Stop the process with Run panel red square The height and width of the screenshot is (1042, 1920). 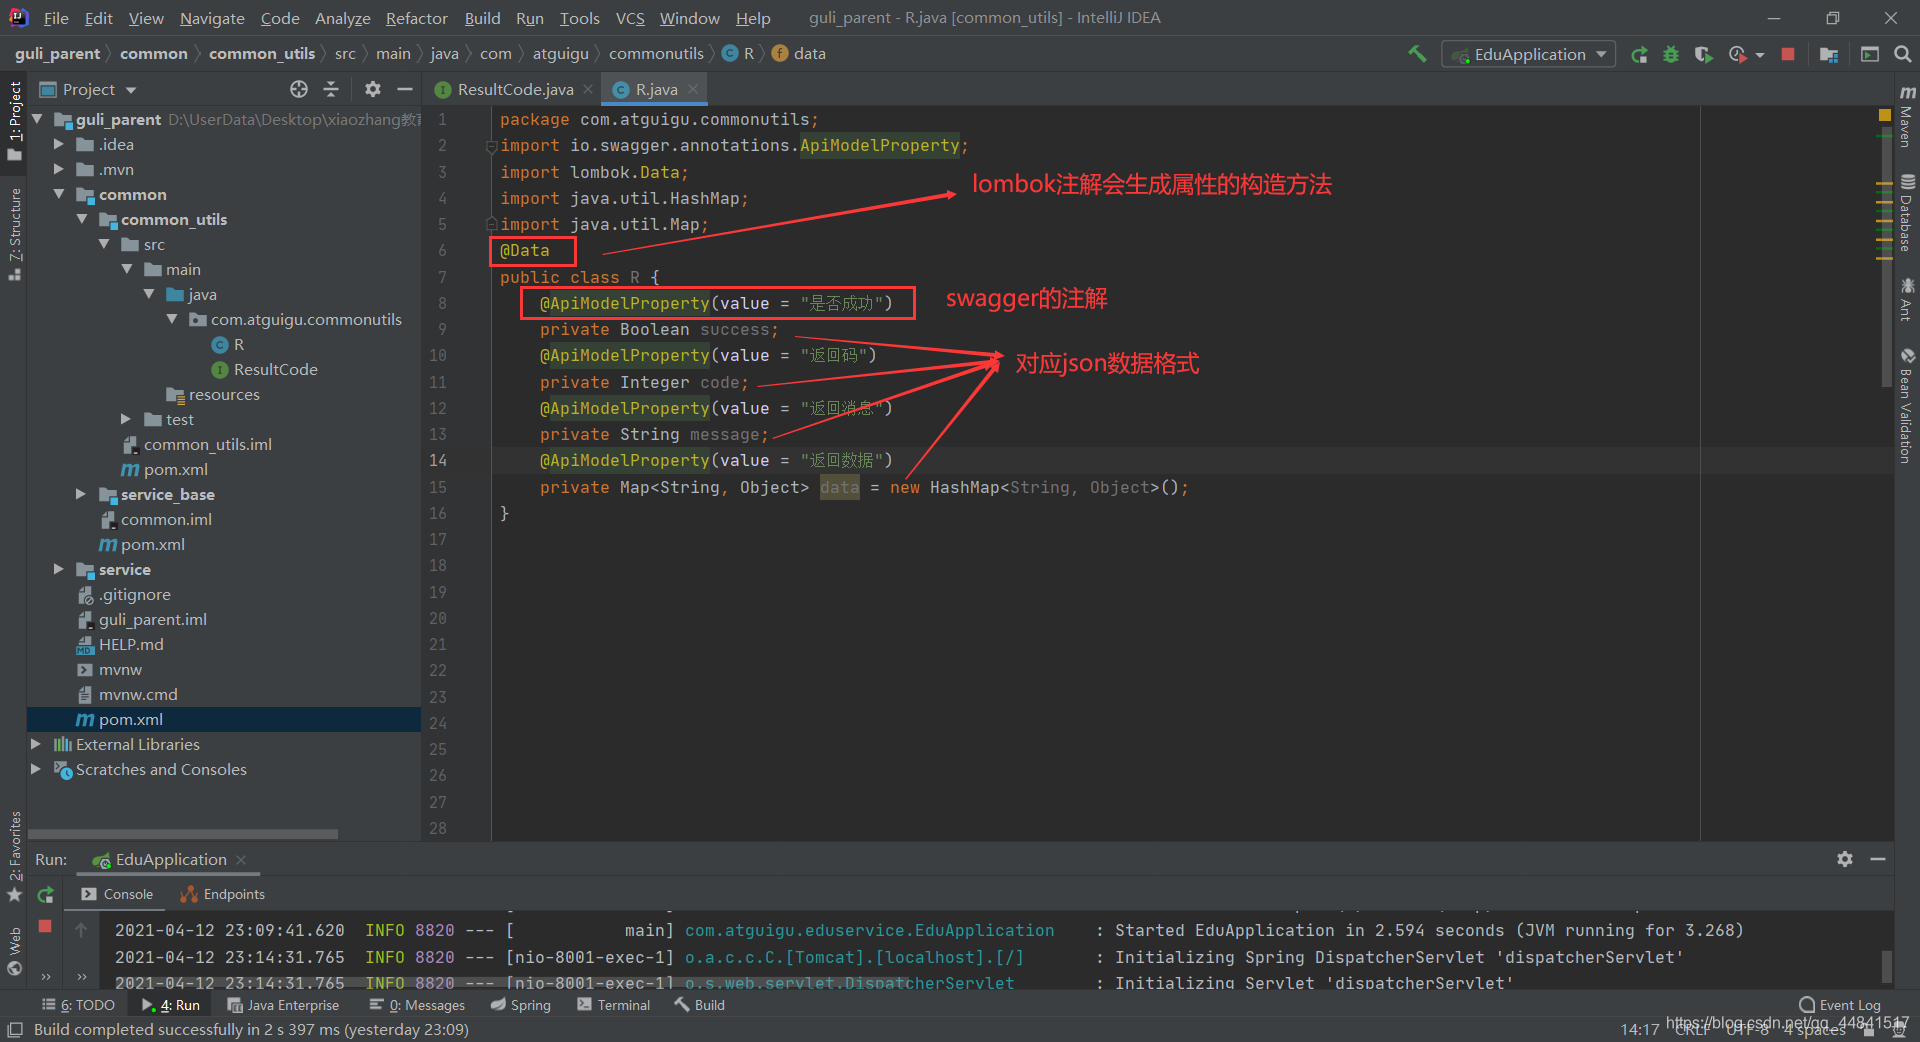coord(45,927)
